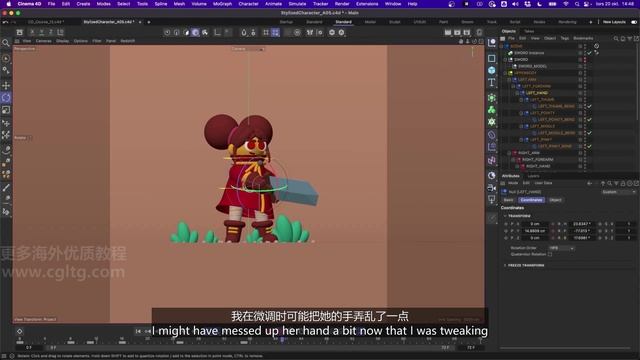Select LEFT_FOREARM in object tree

[x=536, y=87]
